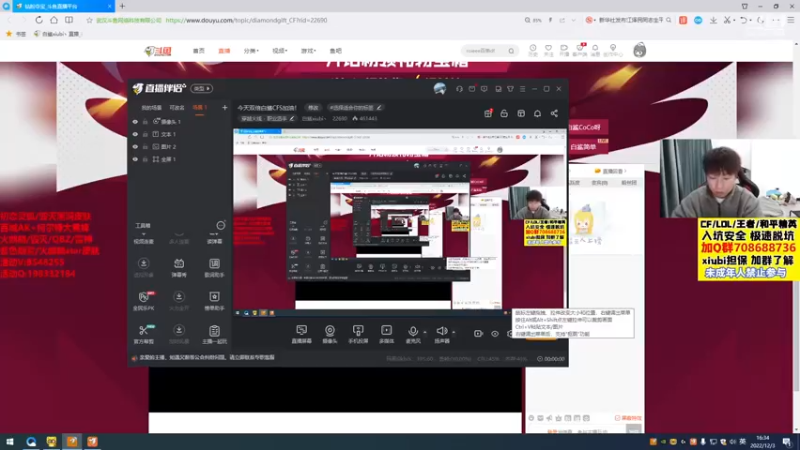
Task: Hide the 图片 2 source layer
Action: (x=135, y=147)
